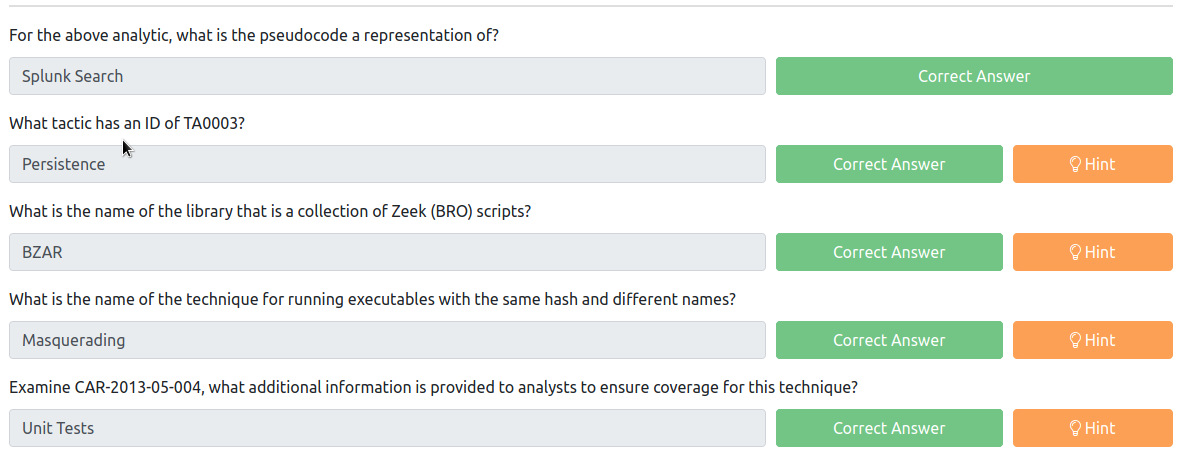
Task: Click the horizontal divider line above the questions
Action: coord(591,6)
